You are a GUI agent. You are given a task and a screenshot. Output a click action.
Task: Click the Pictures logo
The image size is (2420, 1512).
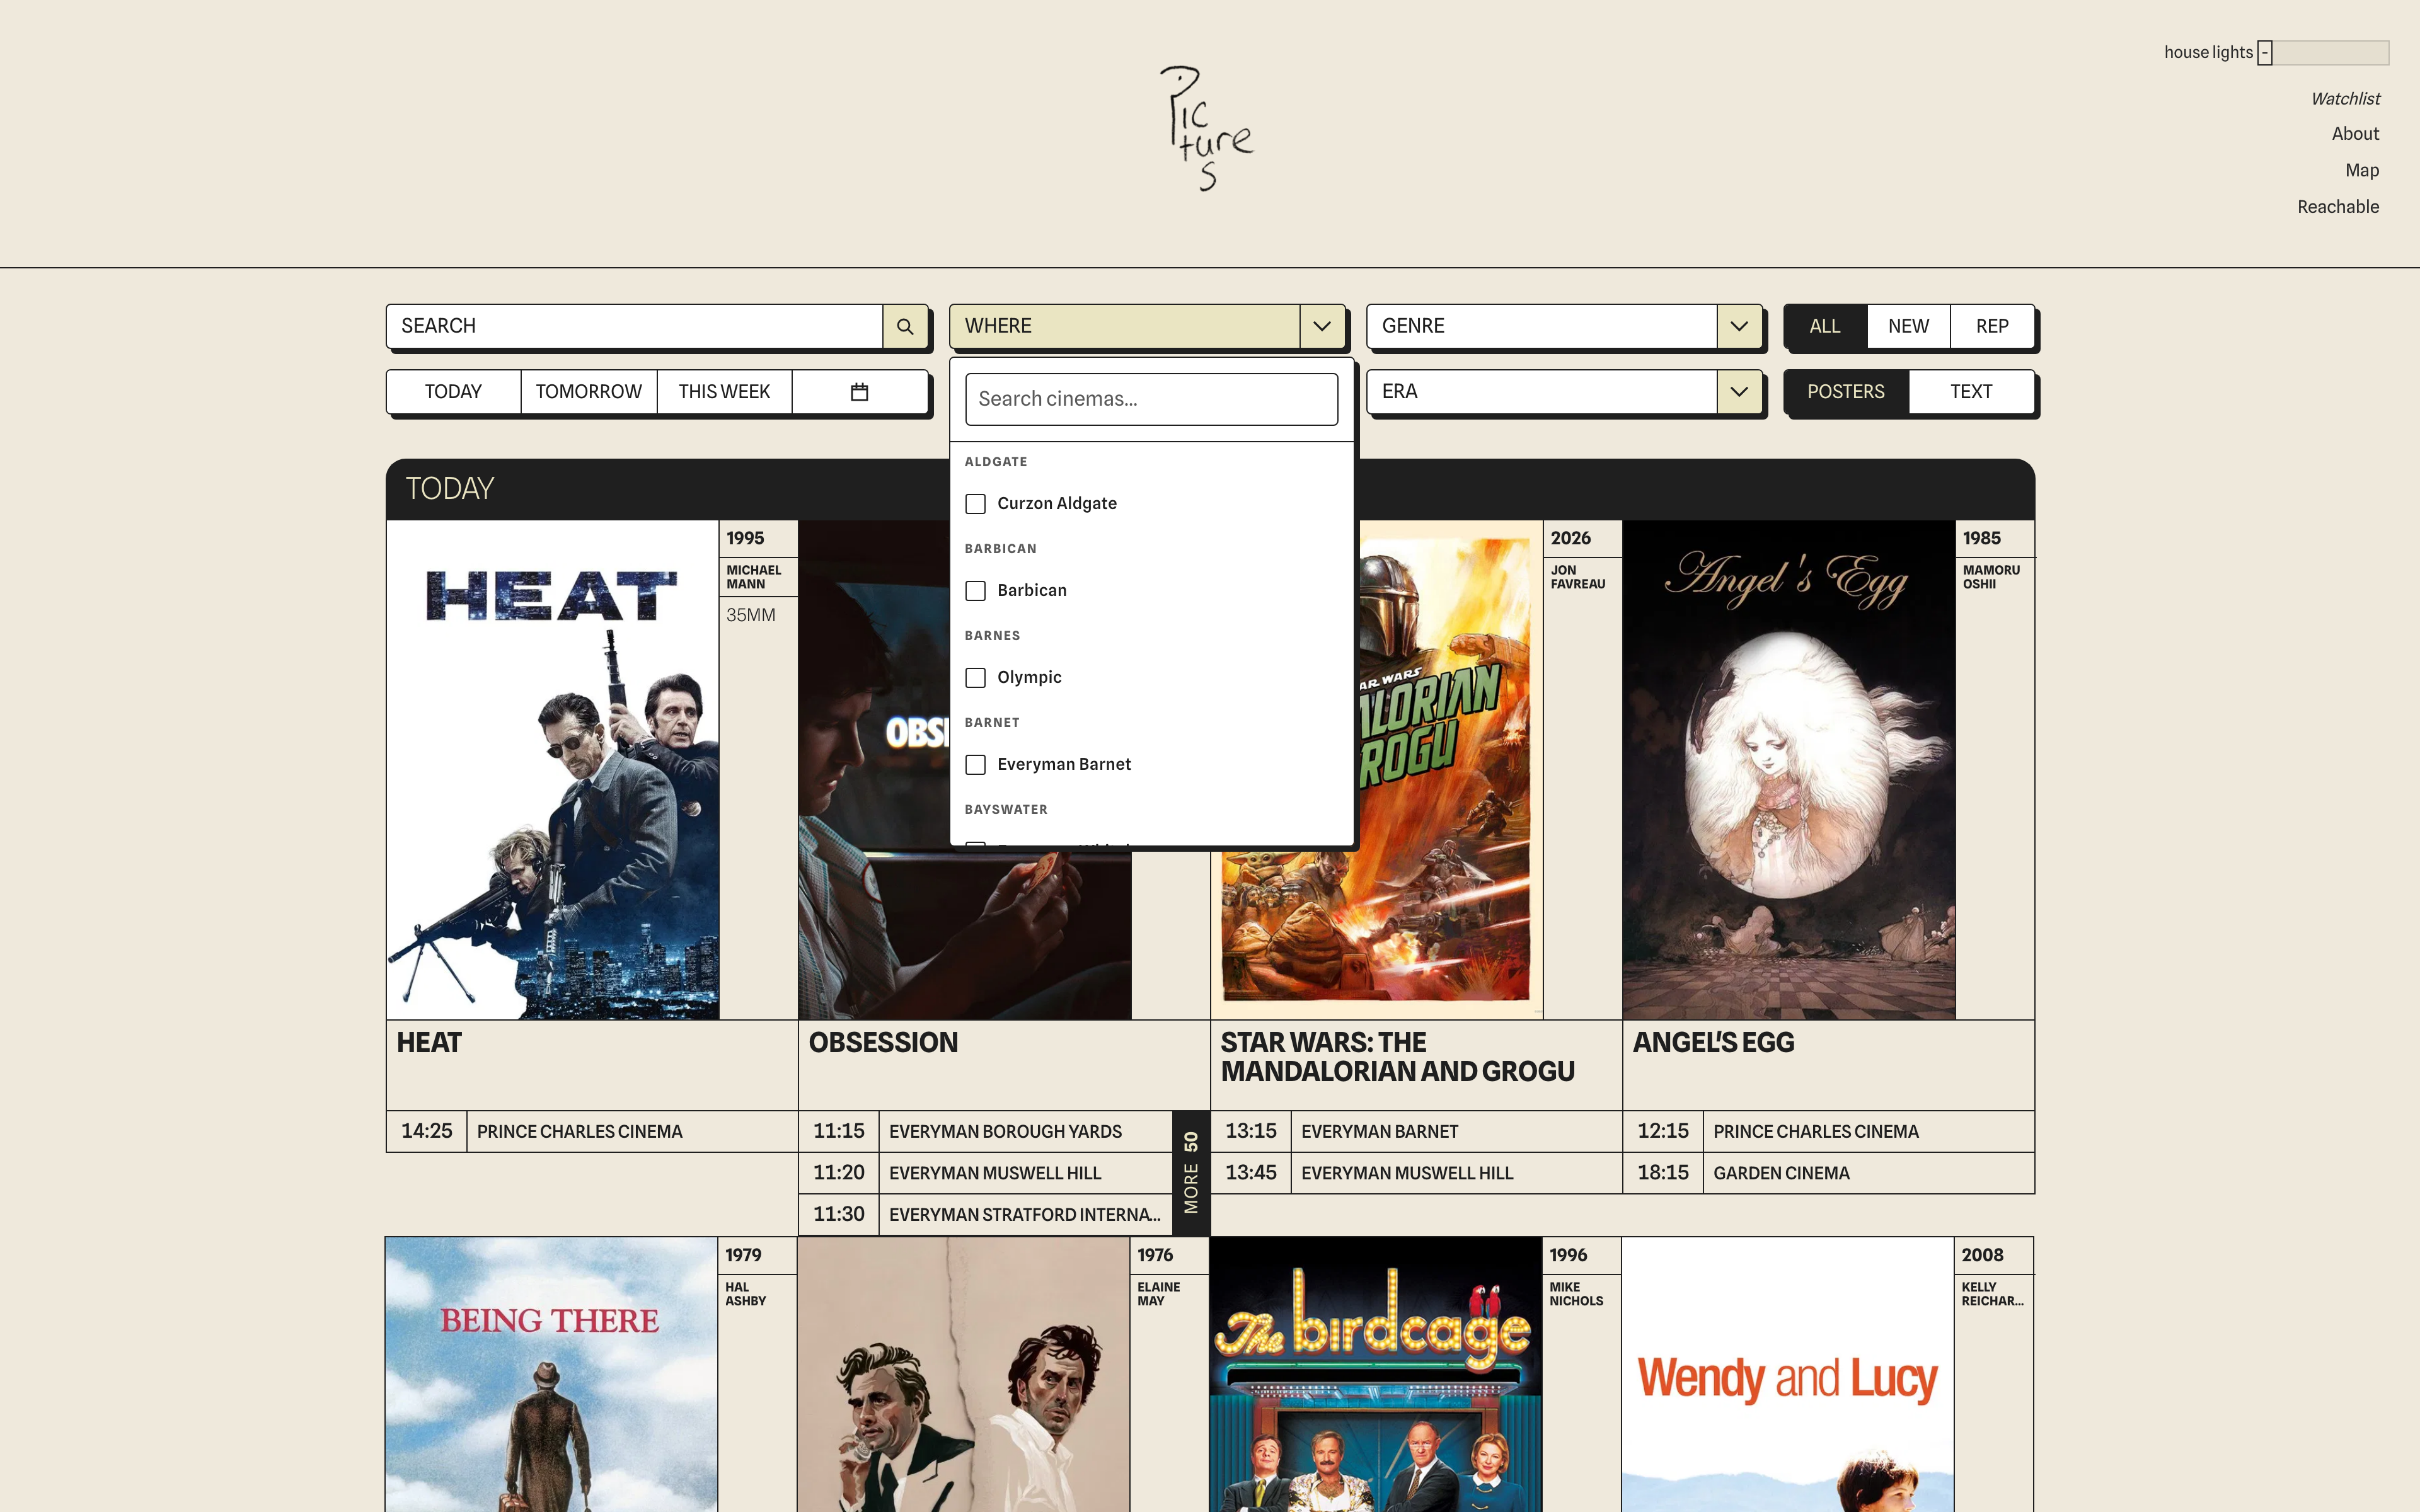coord(1206,129)
